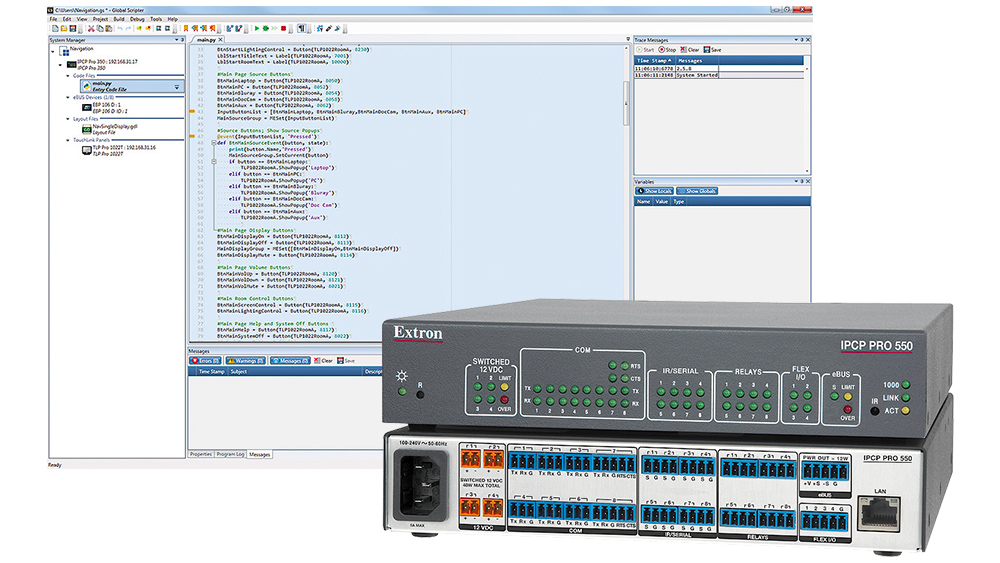
Task: Click Save in Trace Messages
Action: tap(712, 49)
